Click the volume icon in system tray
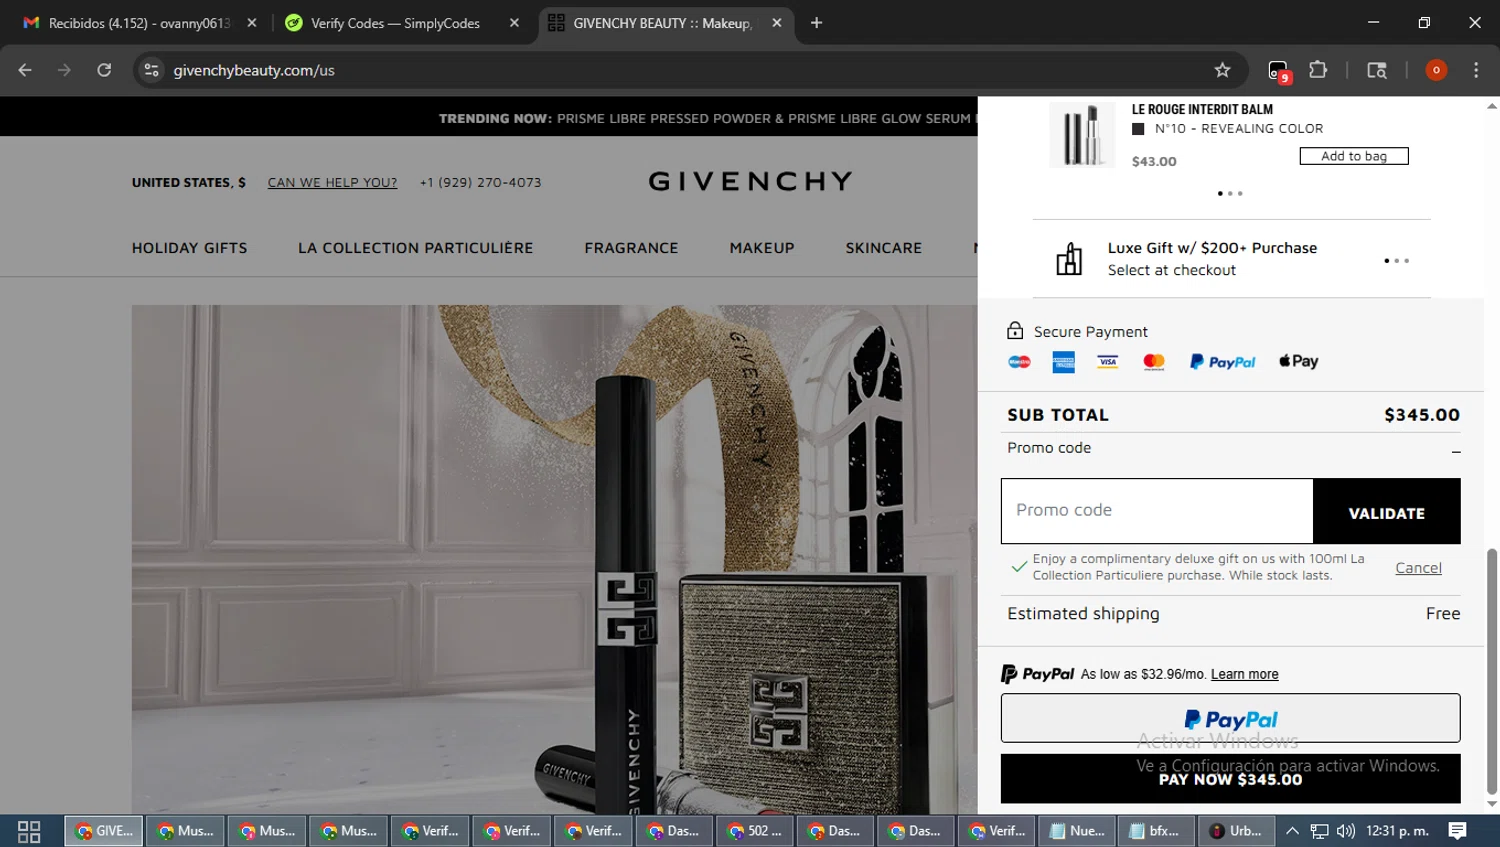The height and width of the screenshot is (847, 1500). 1346,831
